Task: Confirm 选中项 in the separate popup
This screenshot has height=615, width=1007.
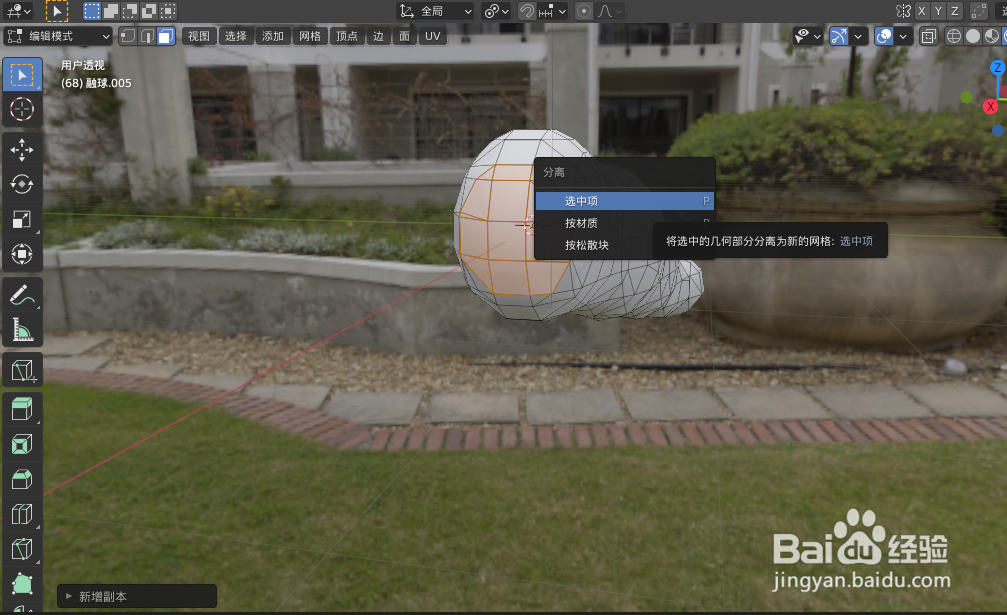Action: click(620, 200)
